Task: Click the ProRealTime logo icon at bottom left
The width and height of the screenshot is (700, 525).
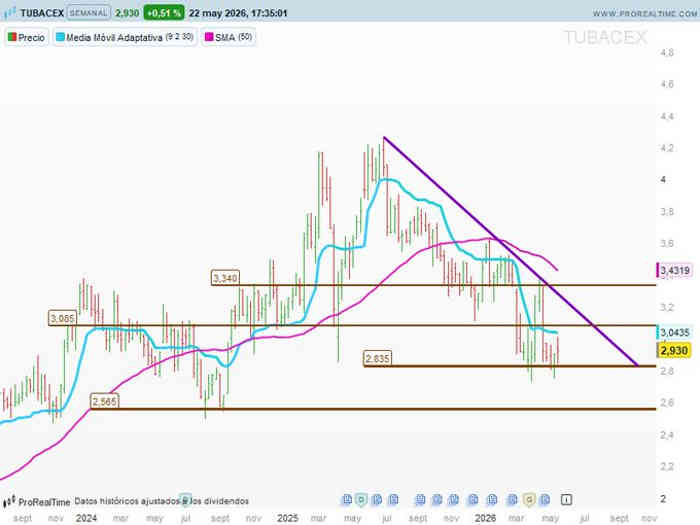Action: coord(9,502)
